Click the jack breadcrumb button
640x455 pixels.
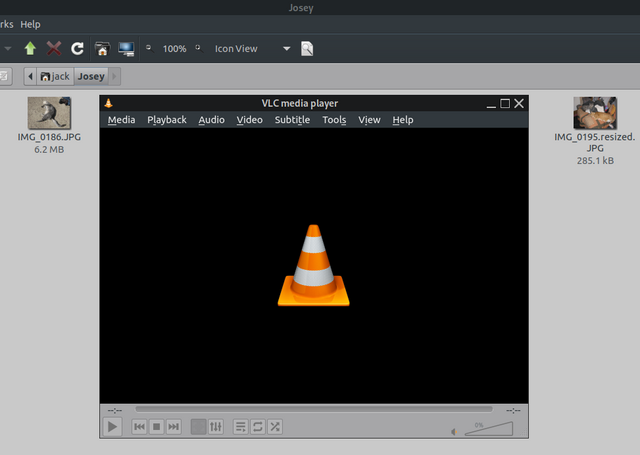pos(54,76)
